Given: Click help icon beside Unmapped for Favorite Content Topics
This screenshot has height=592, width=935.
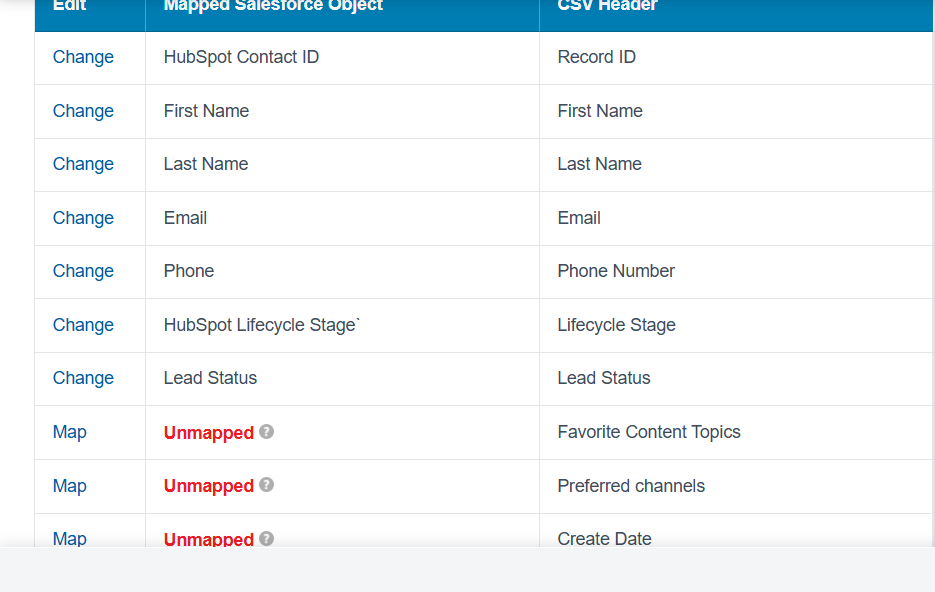Looking at the screenshot, I should pos(266,432).
